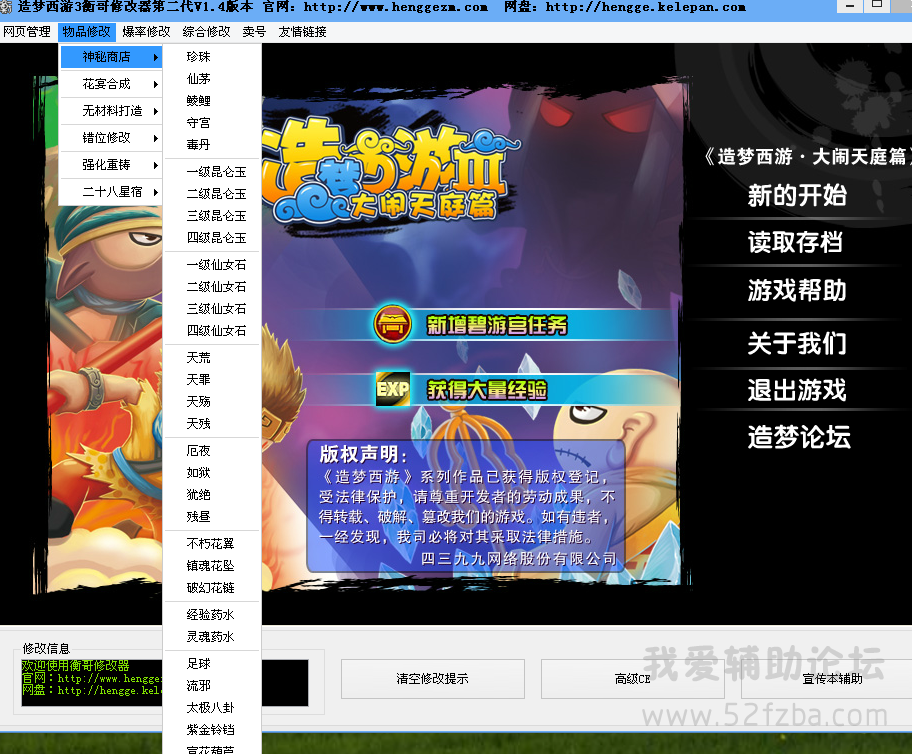The height and width of the screenshot is (754, 912).
Task: Select the 破幻花链 item
Action: point(212,588)
